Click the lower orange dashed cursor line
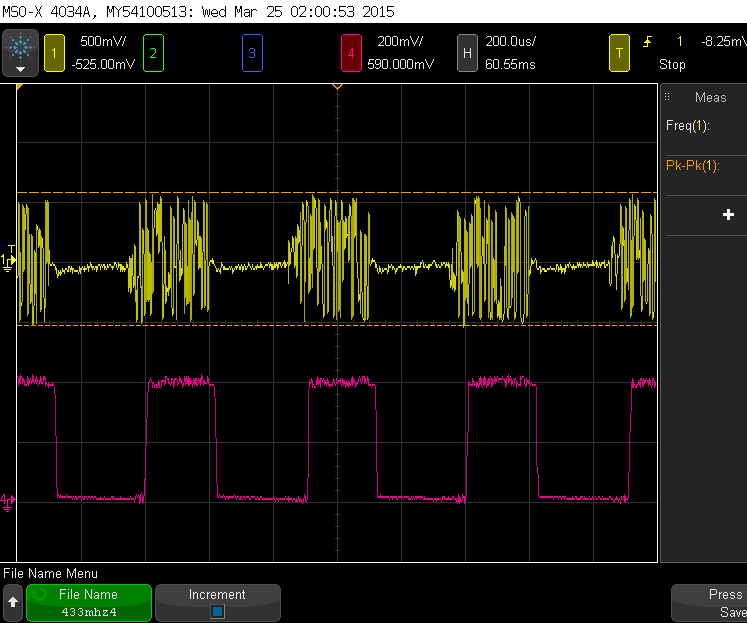Image resolution: width=747 pixels, height=623 pixels. coord(337,325)
